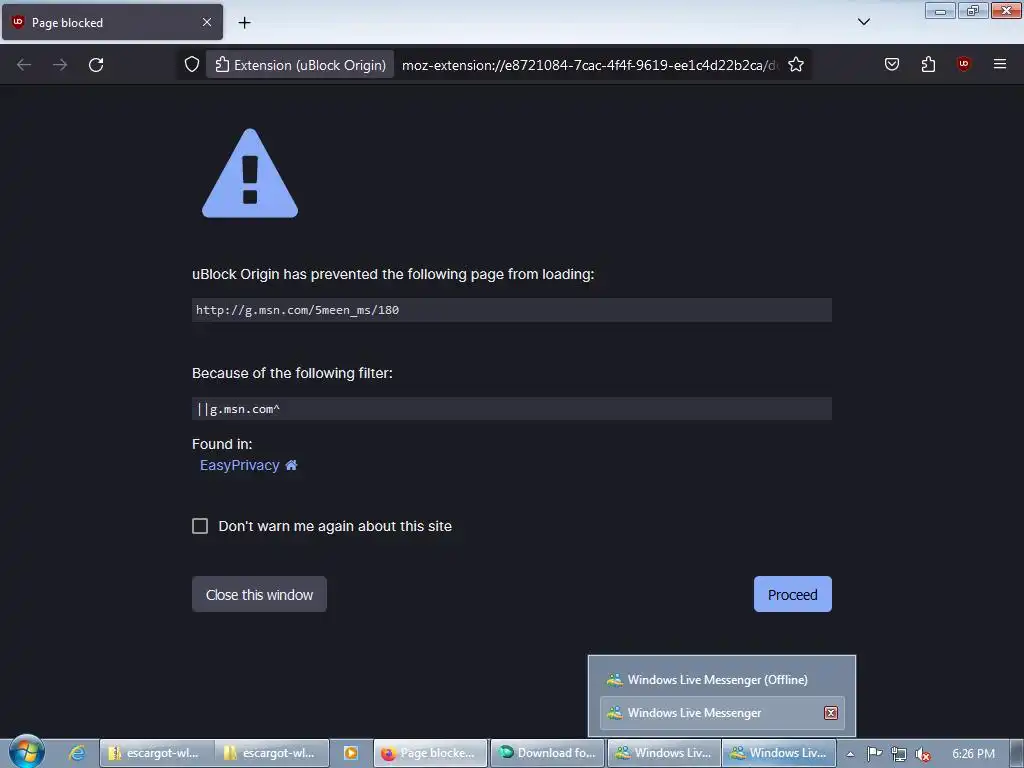Switch to second escargot-wl taskbar item

coord(272,753)
